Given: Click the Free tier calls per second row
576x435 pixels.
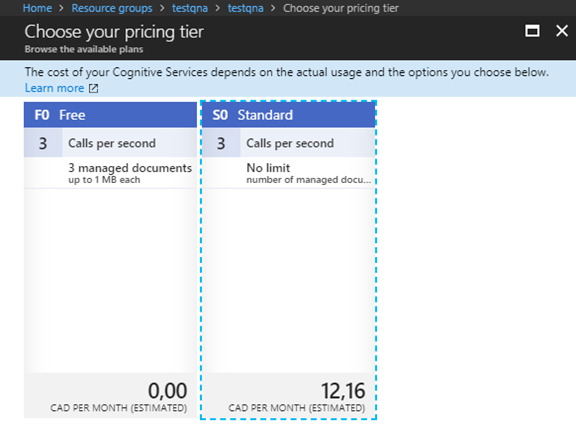Looking at the screenshot, I should [110, 143].
